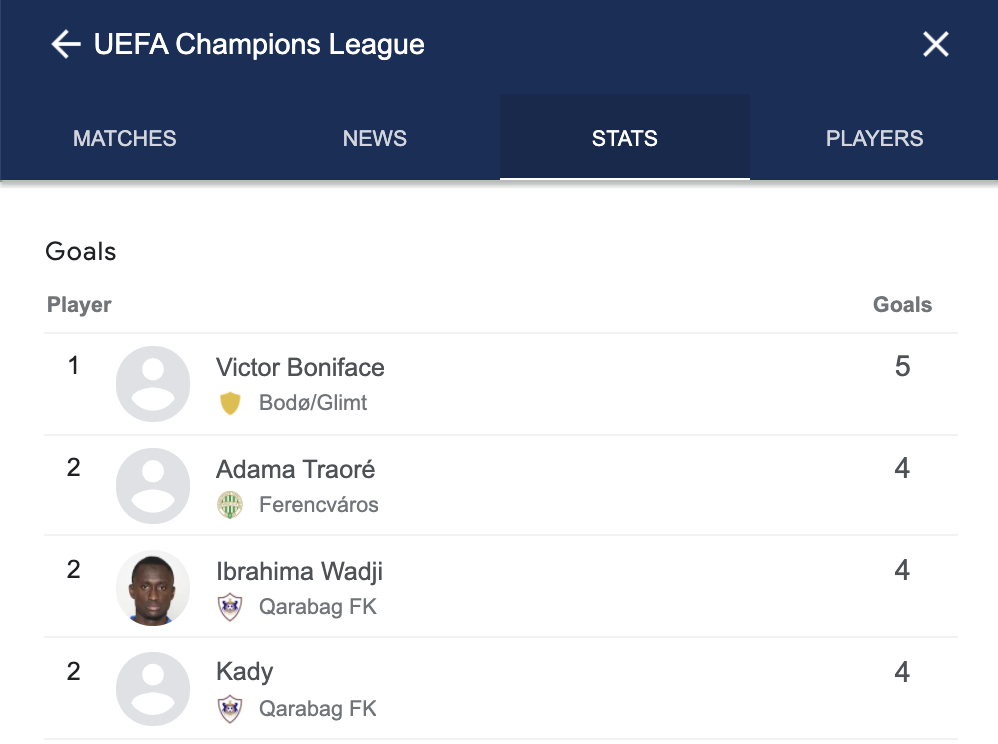Select Ibrahima Wadji player name
The width and height of the screenshot is (998, 744).
(299, 571)
